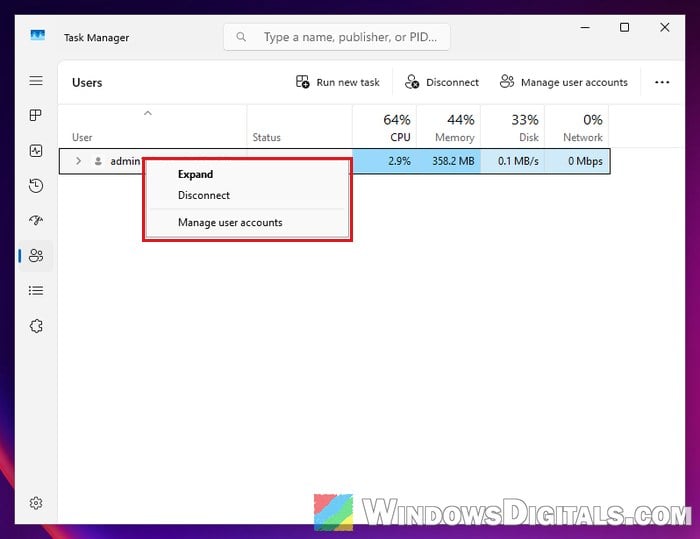Open the Details page icon
700x539 pixels.
coord(36,291)
